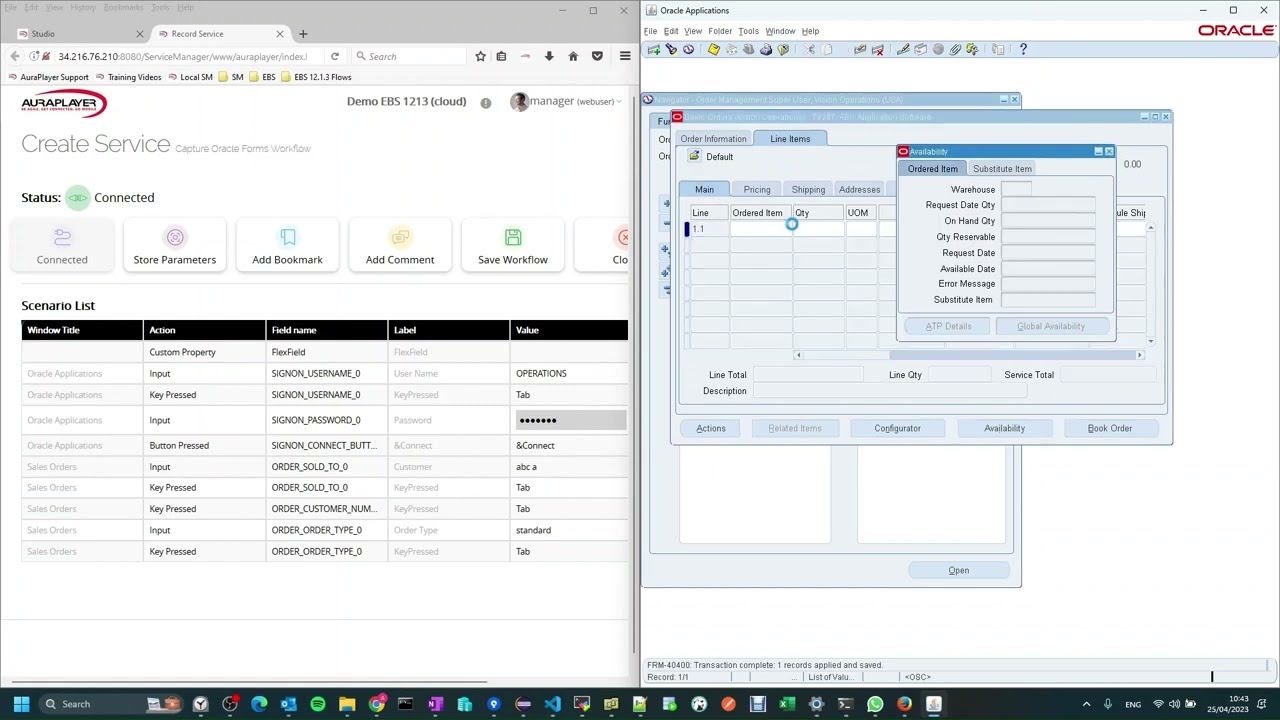Click the 'abc a' value cell
The image size is (1280, 720).
(x=570, y=467)
